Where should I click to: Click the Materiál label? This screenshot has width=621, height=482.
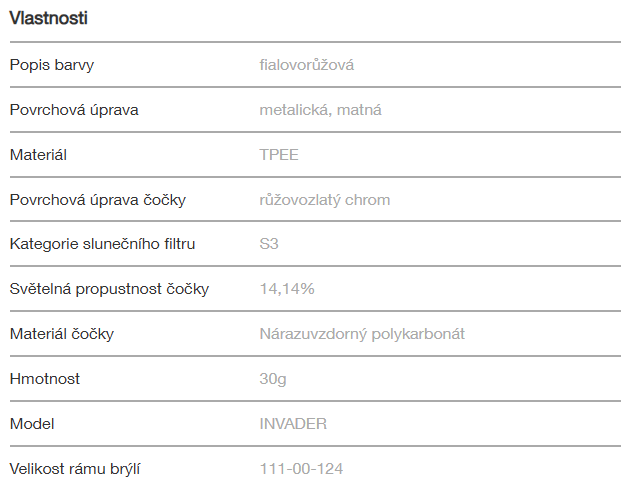[x=38, y=155]
